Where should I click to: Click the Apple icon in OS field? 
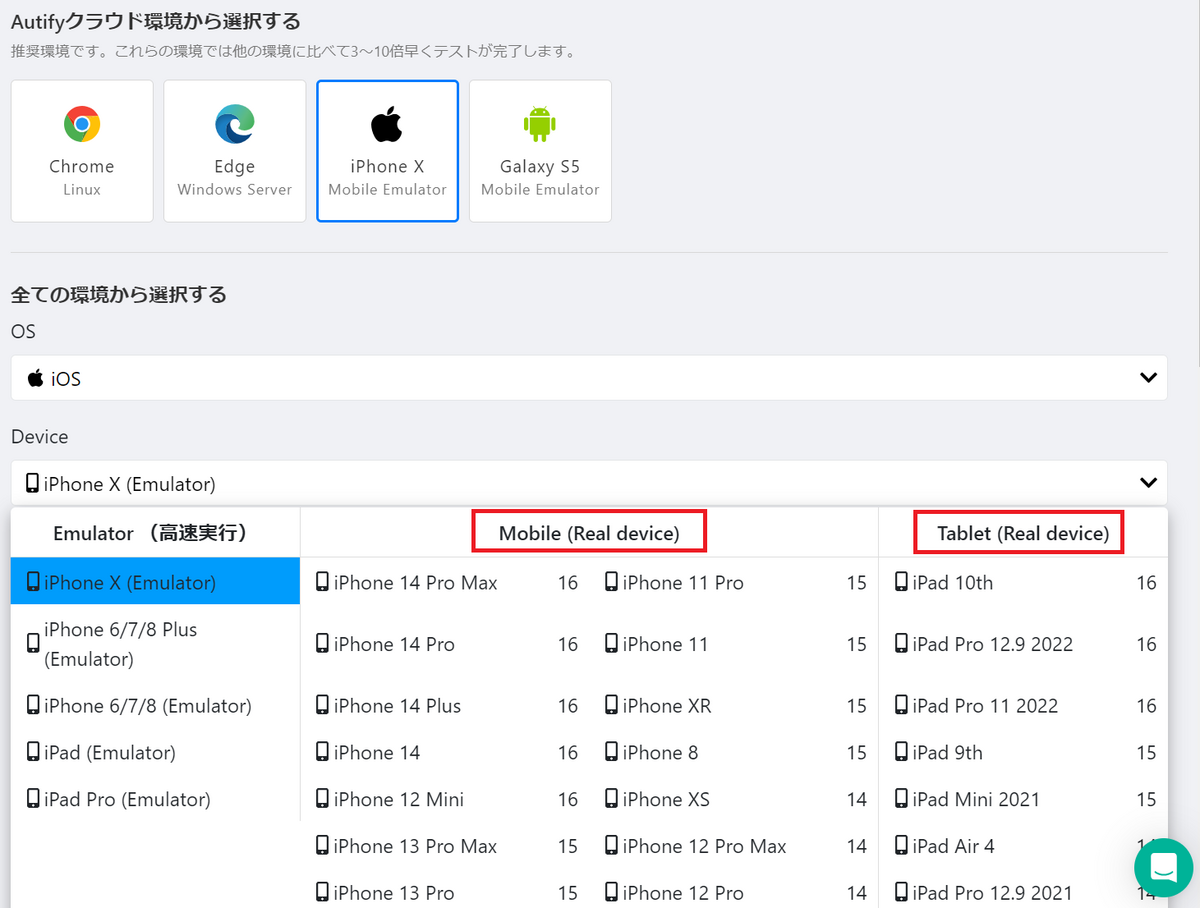35,378
